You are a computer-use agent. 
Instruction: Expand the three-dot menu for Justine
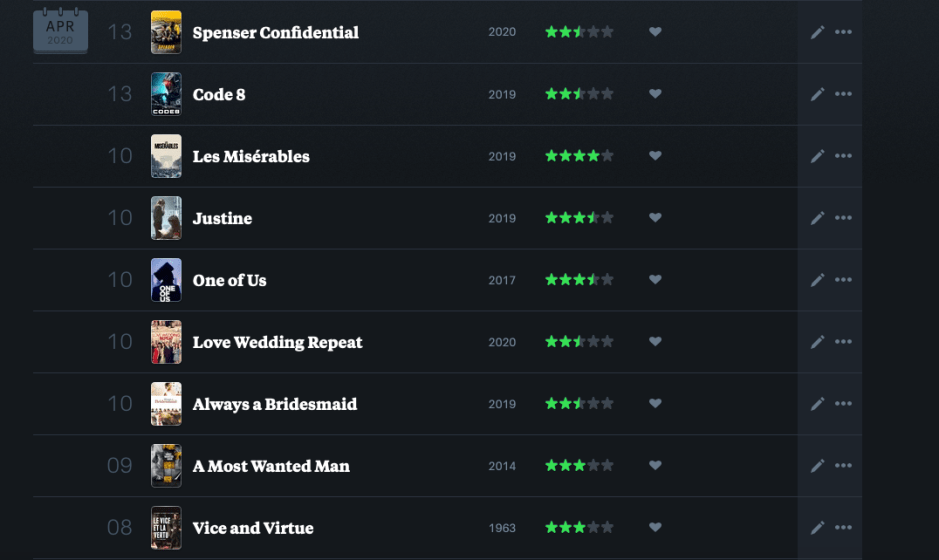click(843, 218)
